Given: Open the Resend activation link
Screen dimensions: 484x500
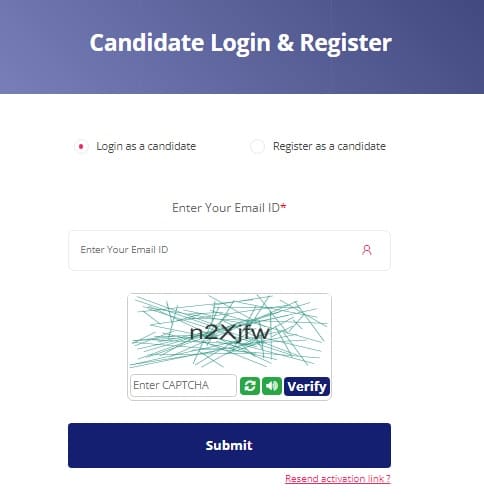Looking at the screenshot, I should 338,479.
